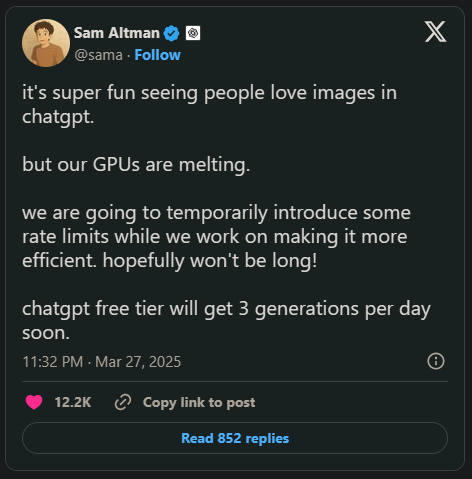Open the @sama handle link
This screenshot has width=472, height=479.
click(x=98, y=55)
